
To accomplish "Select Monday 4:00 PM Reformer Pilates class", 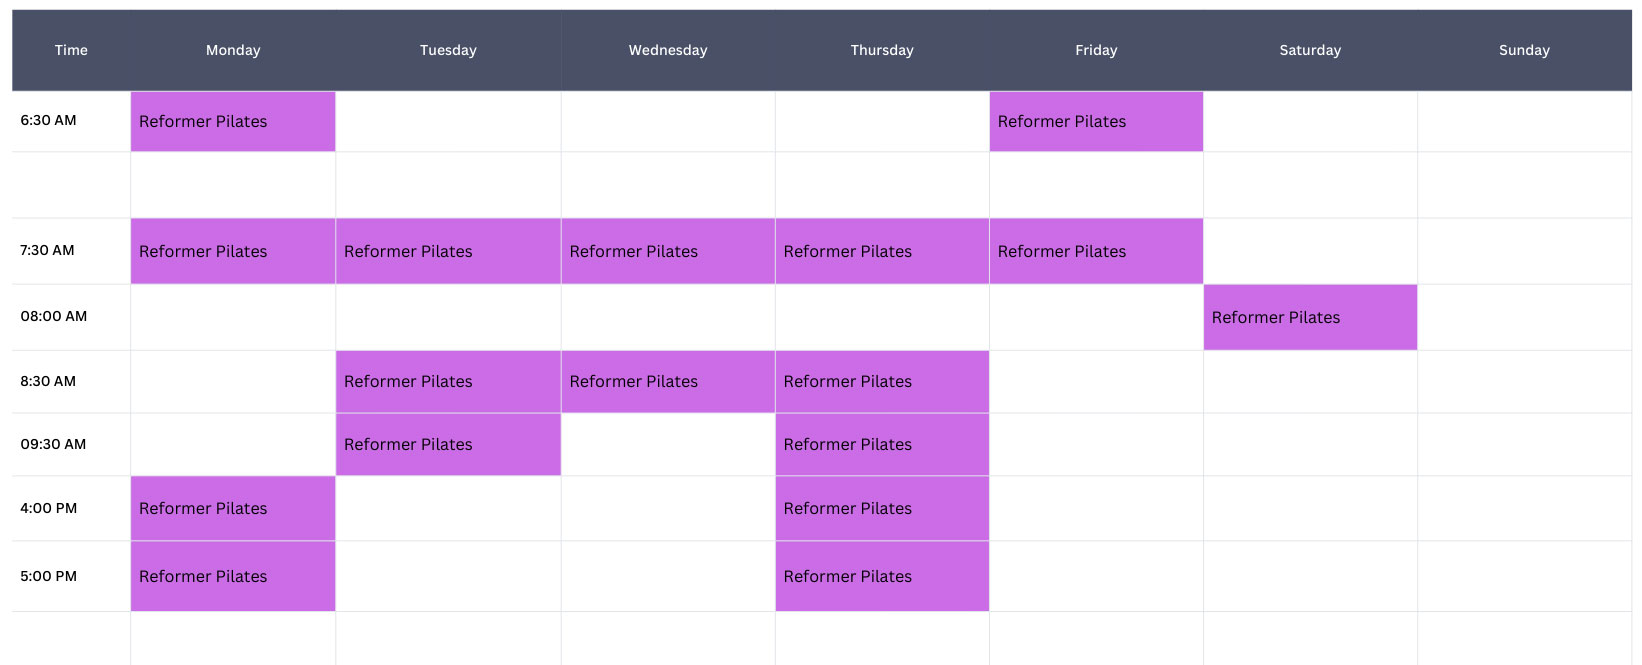I will 233,509.
